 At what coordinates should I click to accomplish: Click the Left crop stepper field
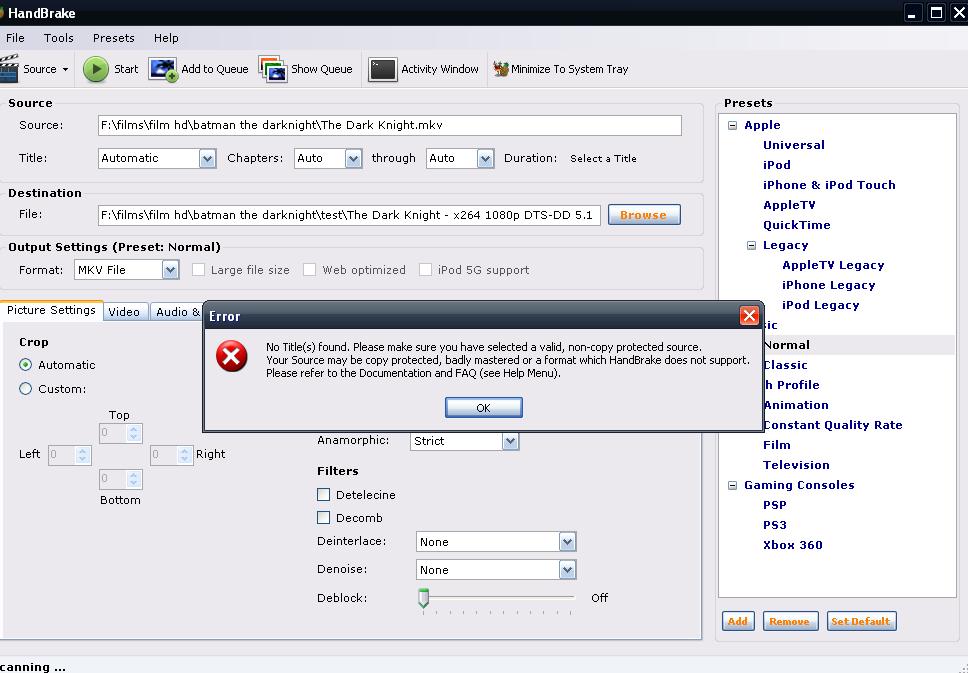70,455
